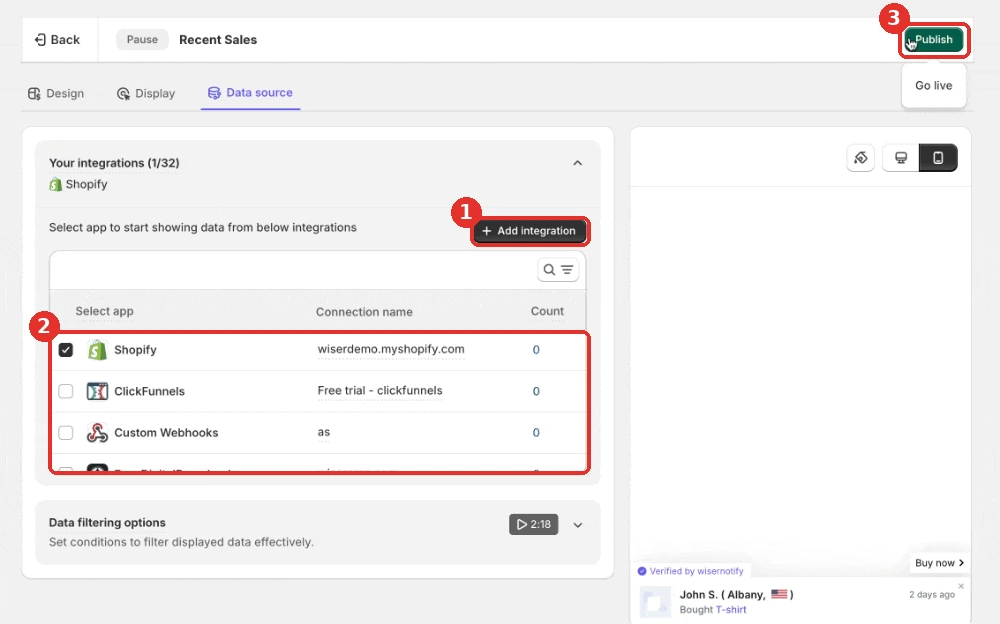Click the Custom Webhooks logo icon

97,433
